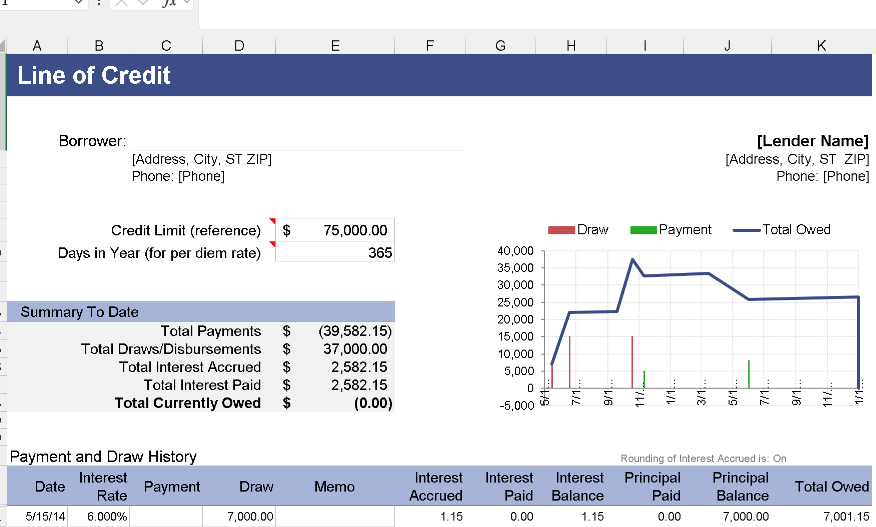
Task: Select the 'Total Currently Owed' label
Action: [x=188, y=403]
